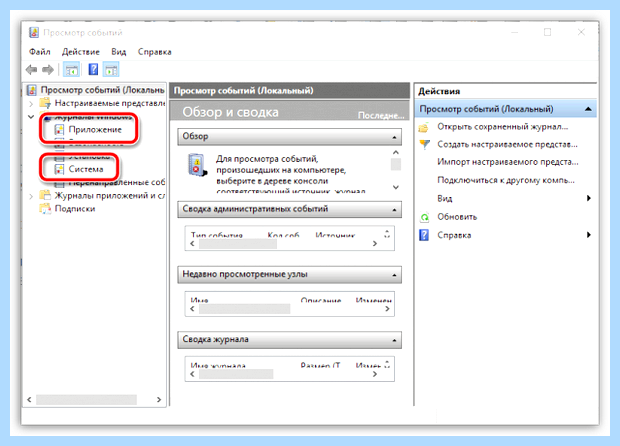Viewport: 620px width, 446px height.
Task: Open the Файл menu
Action: point(40,52)
